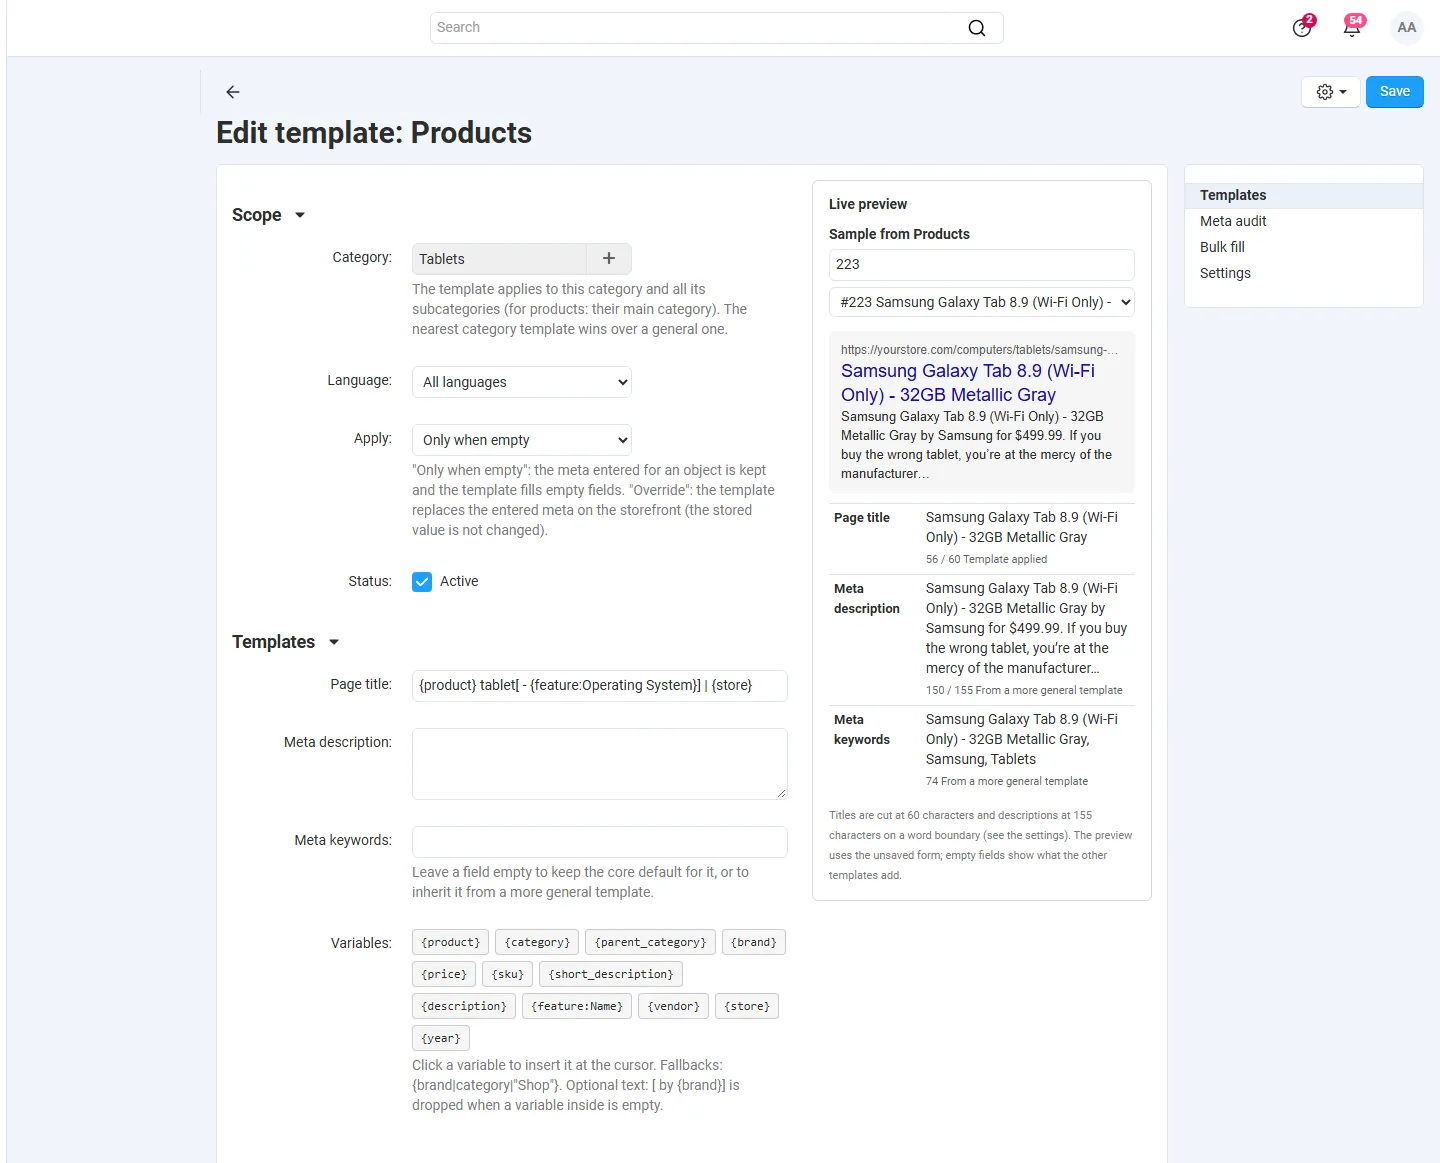Screen dimensions: 1440x1163
Task: Open the notifications bell icon
Action: [1352, 27]
